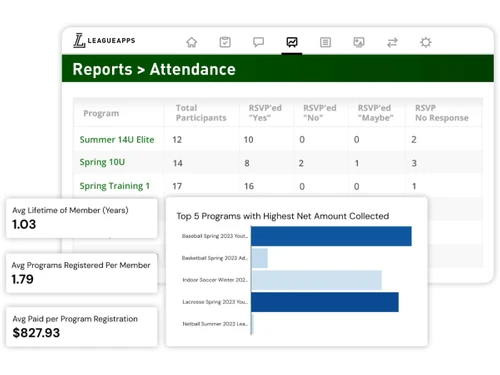The image size is (500, 375).
Task: Click the 1.79 programs value
Action: coord(23,279)
